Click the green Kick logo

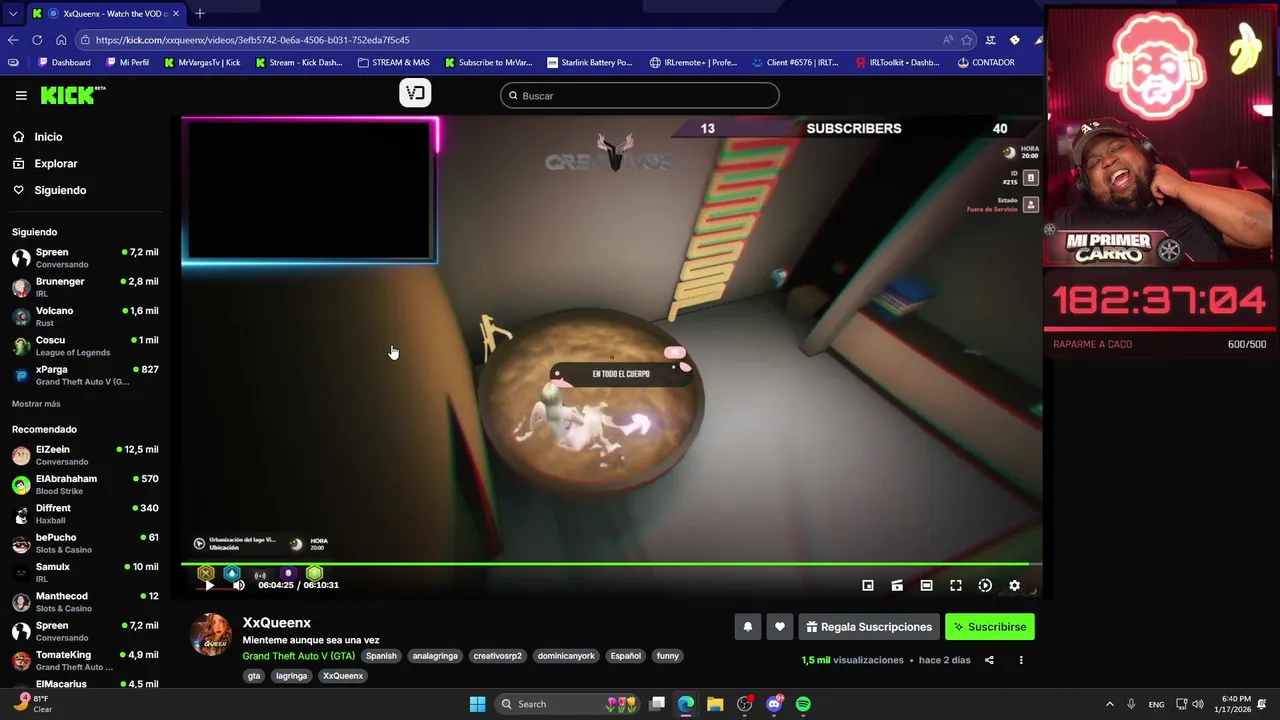click(73, 95)
